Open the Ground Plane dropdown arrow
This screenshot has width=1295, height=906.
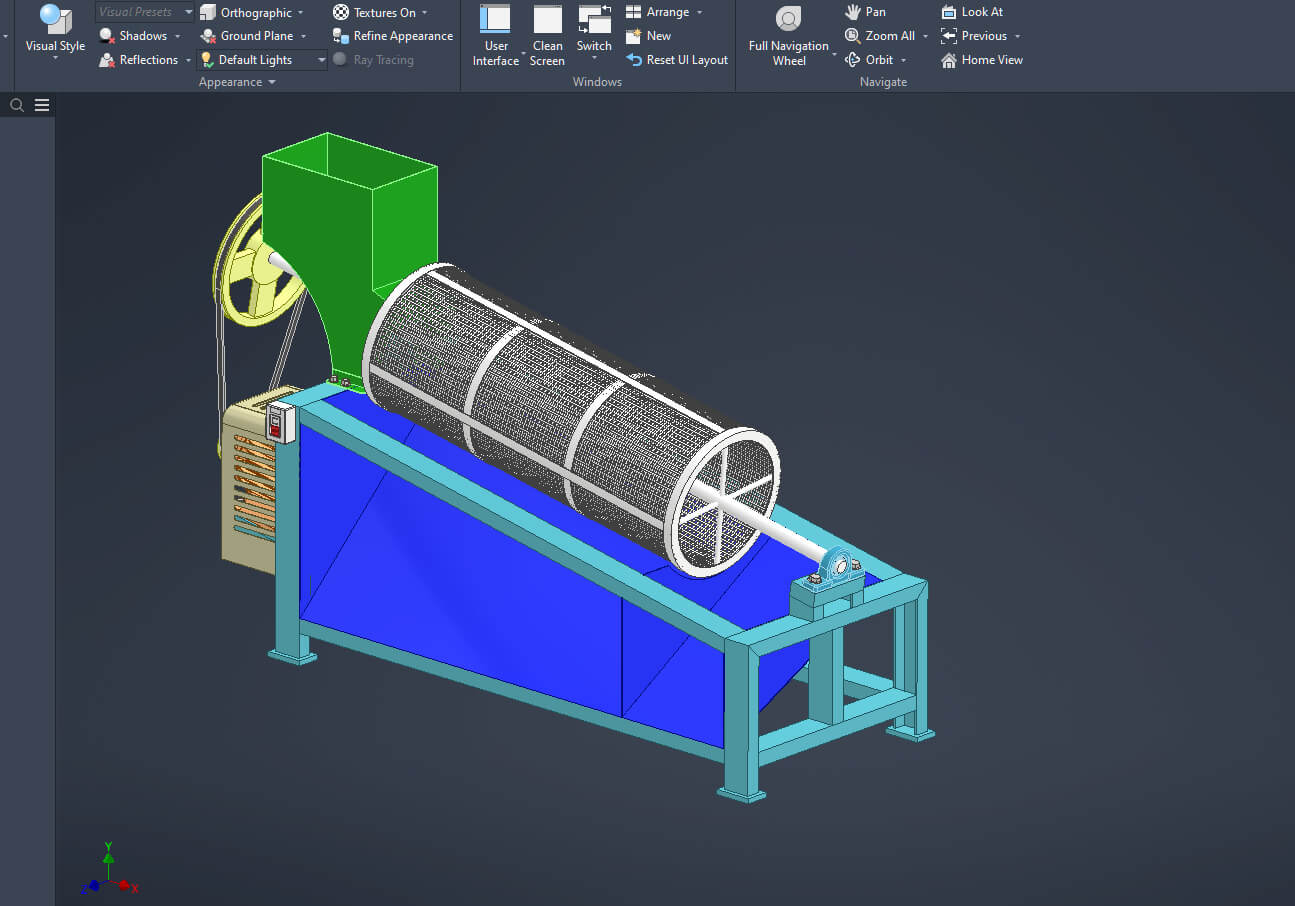[303, 36]
